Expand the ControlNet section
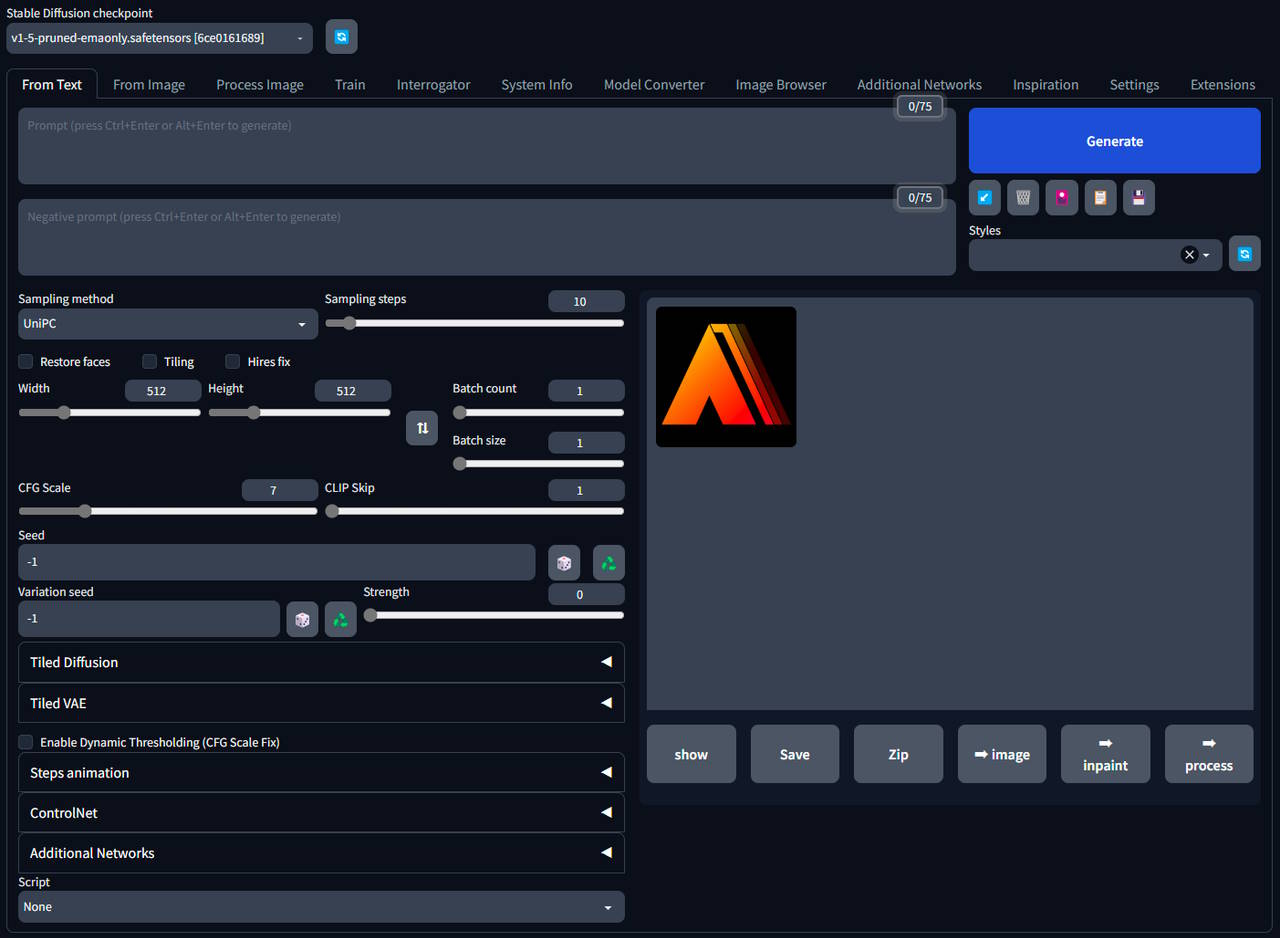This screenshot has width=1280, height=938. (321, 813)
